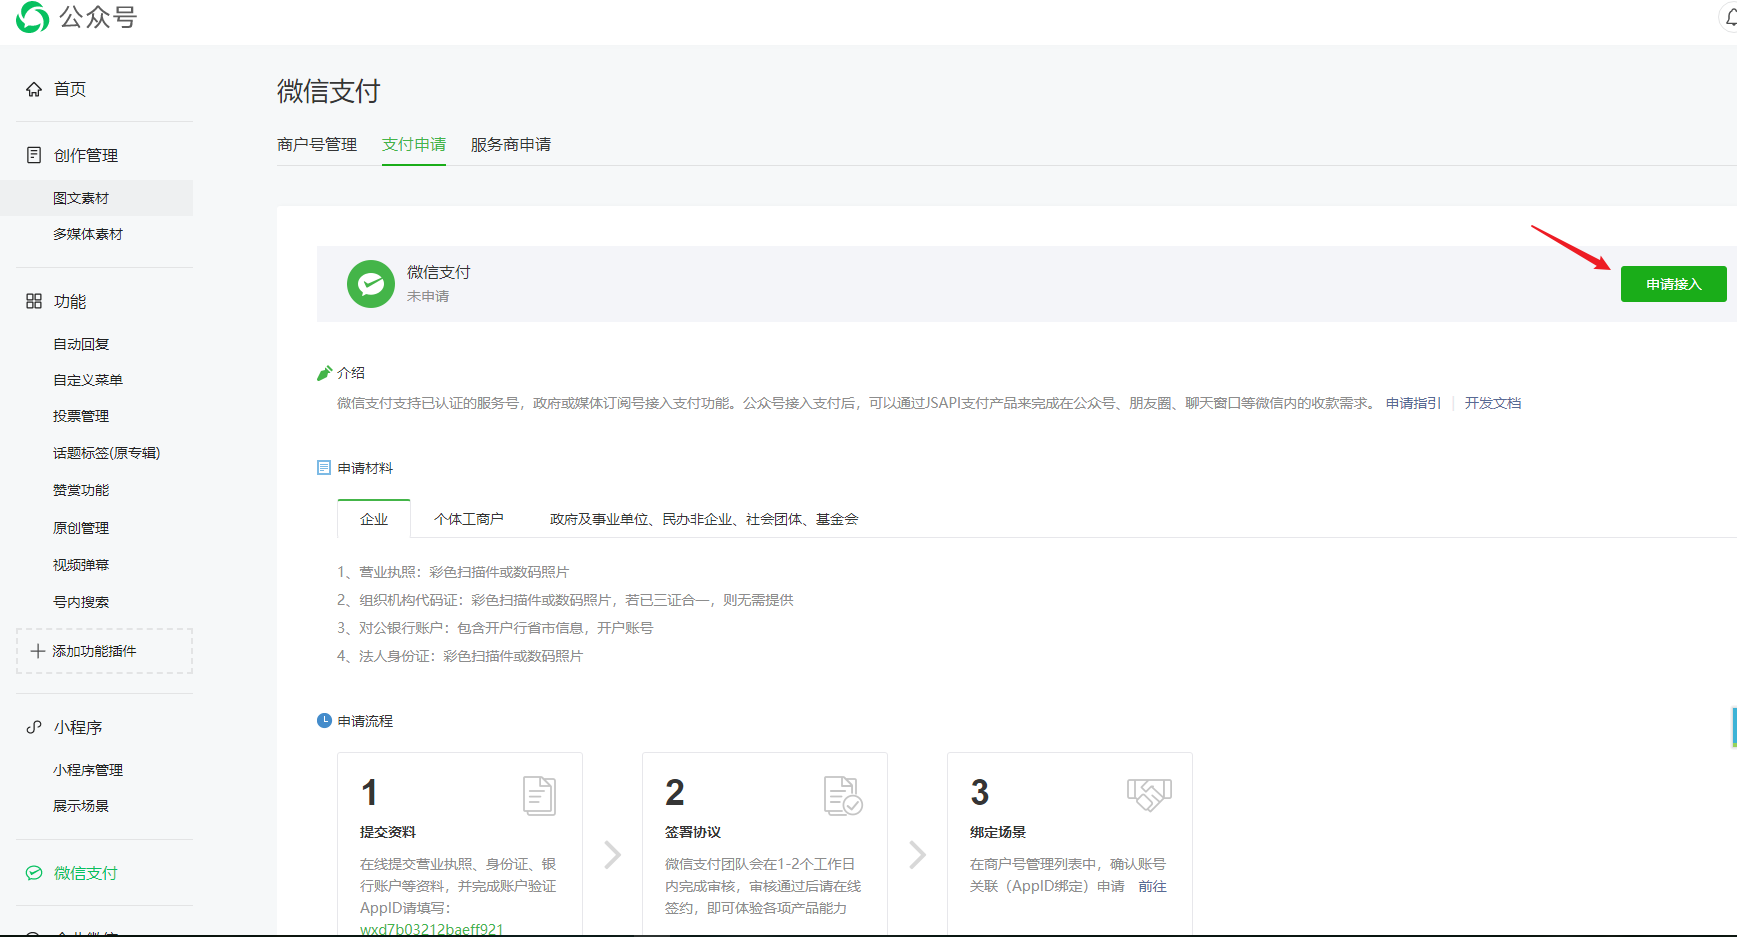Screen dimensions: 1737x937
Task: Go to 首页 in the sidebar
Action: 70,89
